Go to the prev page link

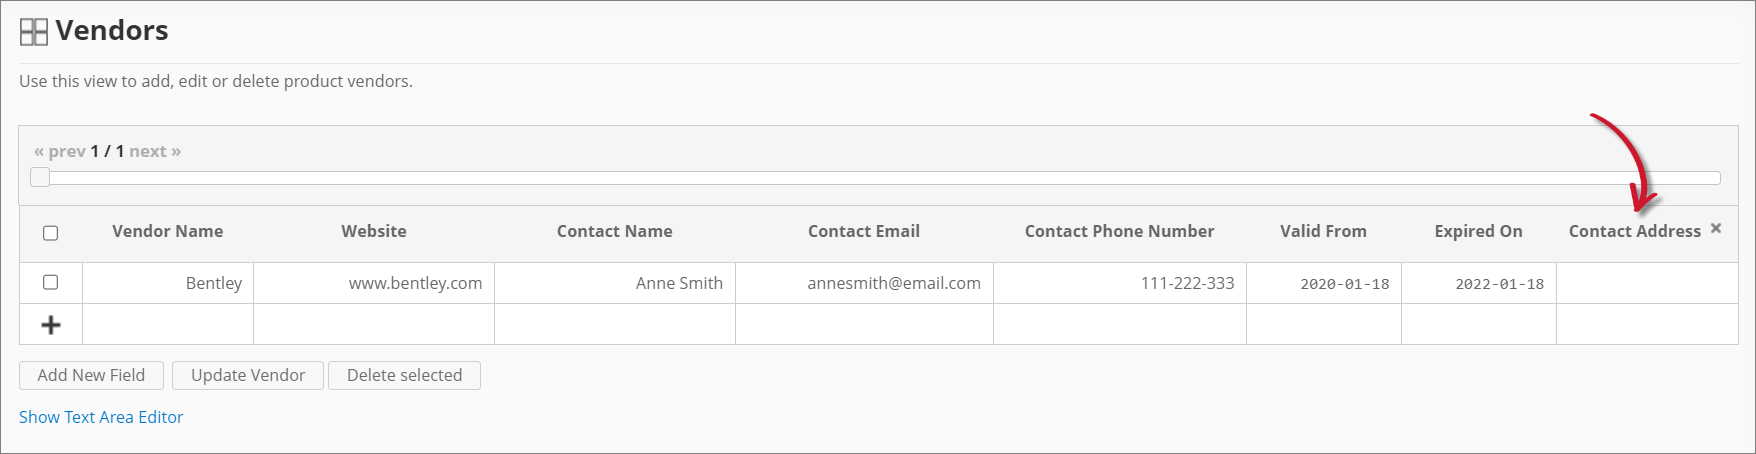point(60,151)
